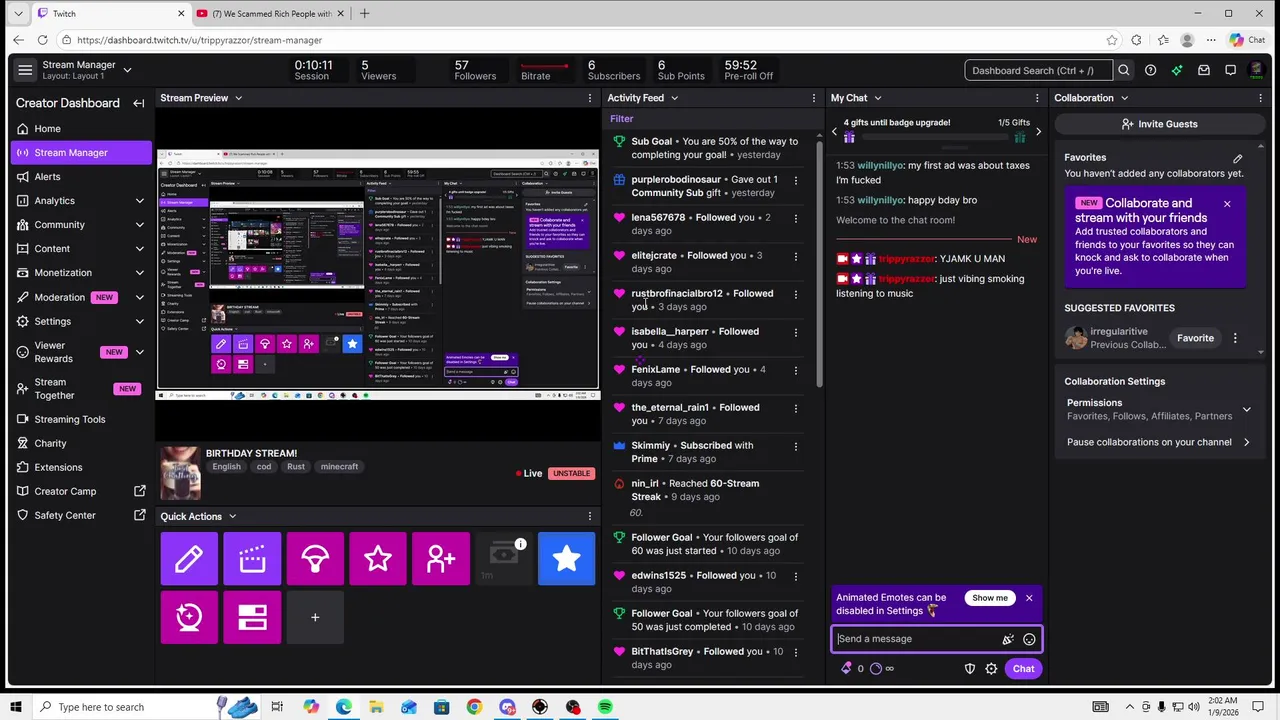This screenshot has height=720, width=1280.
Task: Open Spotify from the Windows taskbar
Action: [x=606, y=707]
